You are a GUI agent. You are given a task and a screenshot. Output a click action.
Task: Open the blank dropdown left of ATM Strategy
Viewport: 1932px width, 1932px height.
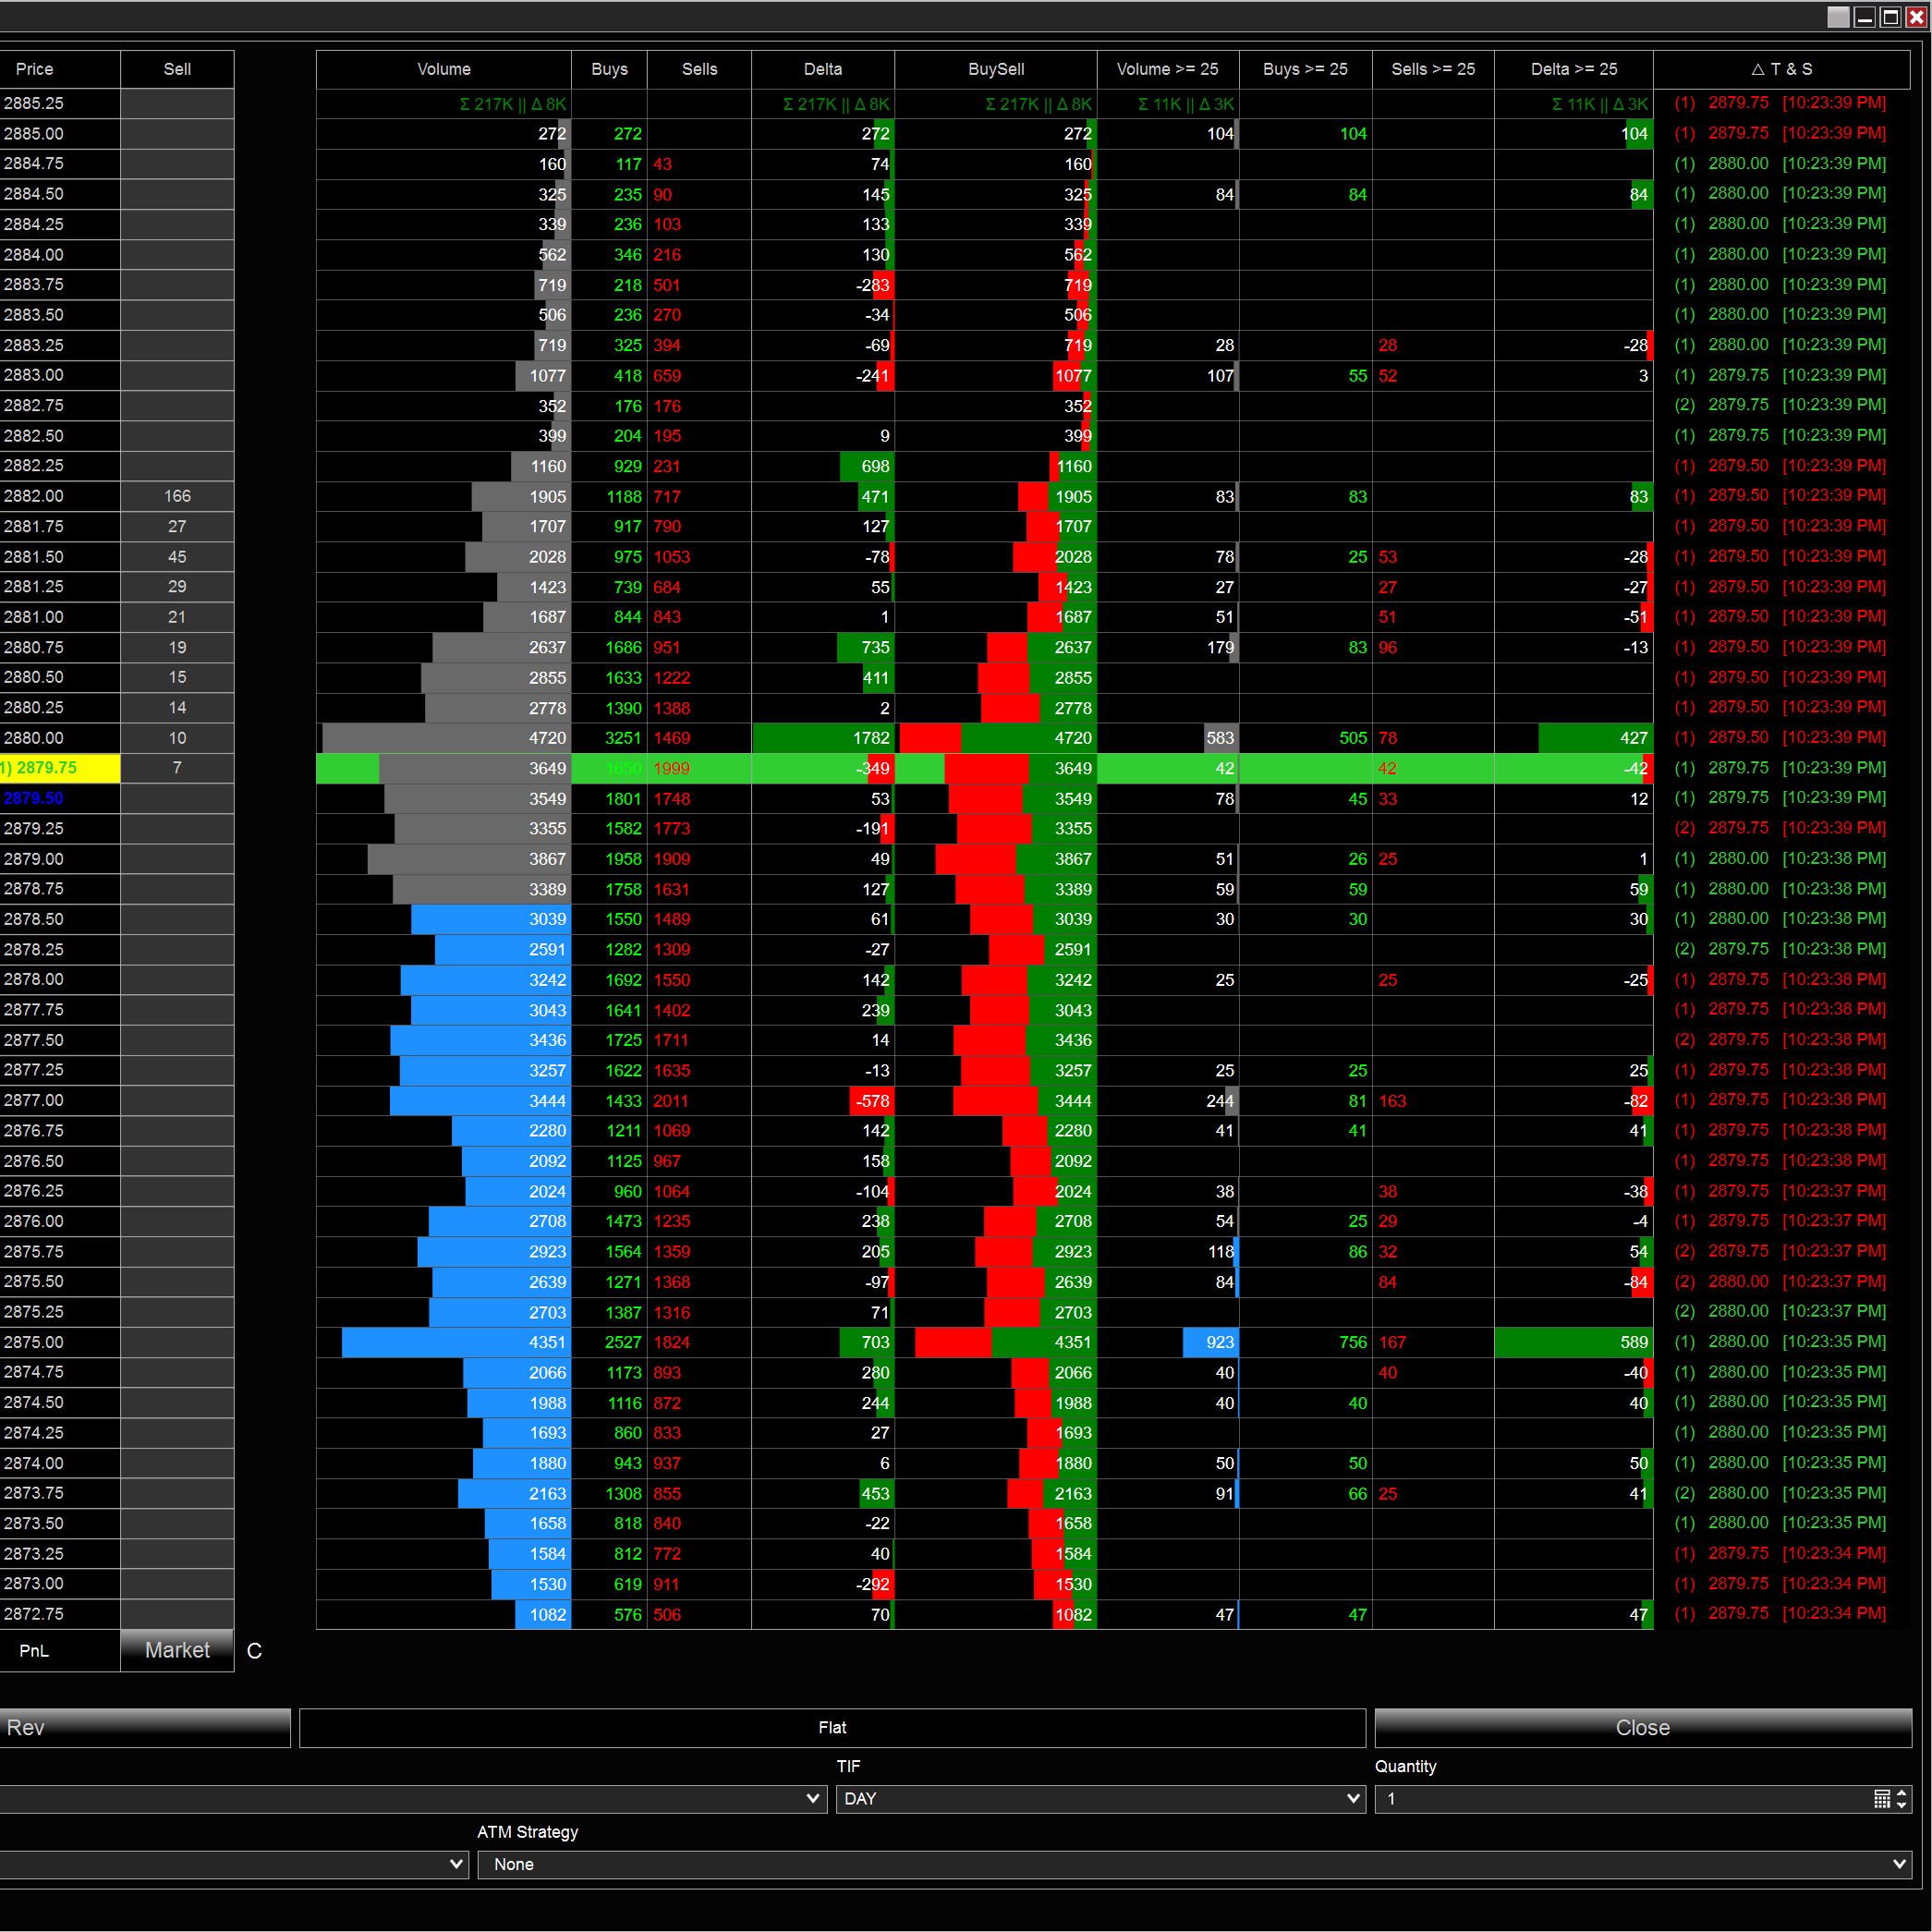coord(456,1864)
